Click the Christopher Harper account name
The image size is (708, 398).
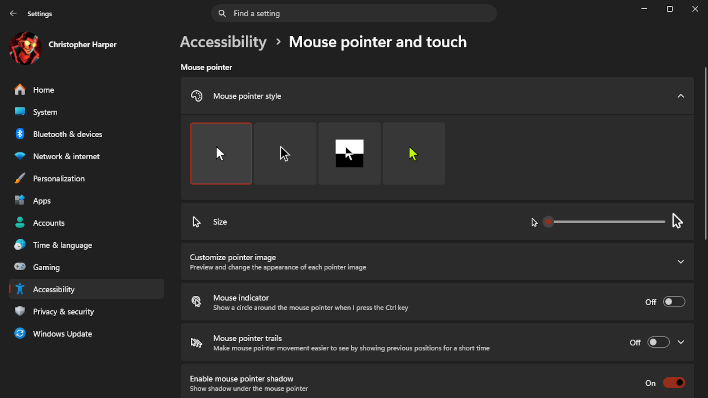coord(82,44)
